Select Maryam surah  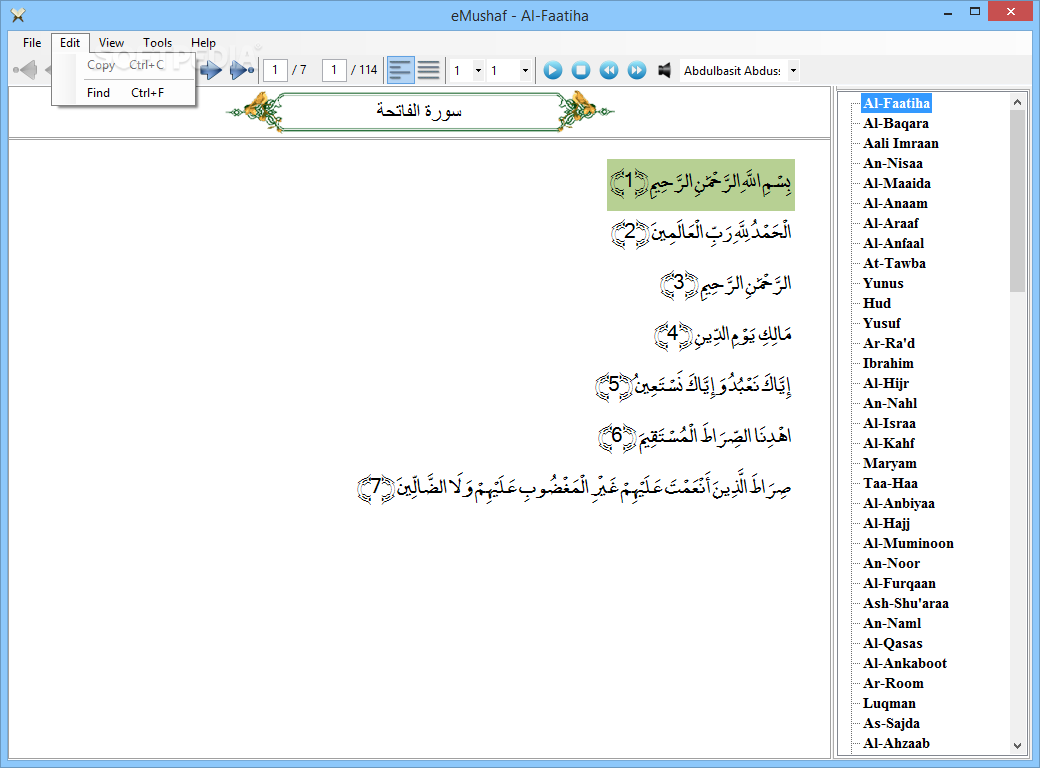tap(889, 463)
